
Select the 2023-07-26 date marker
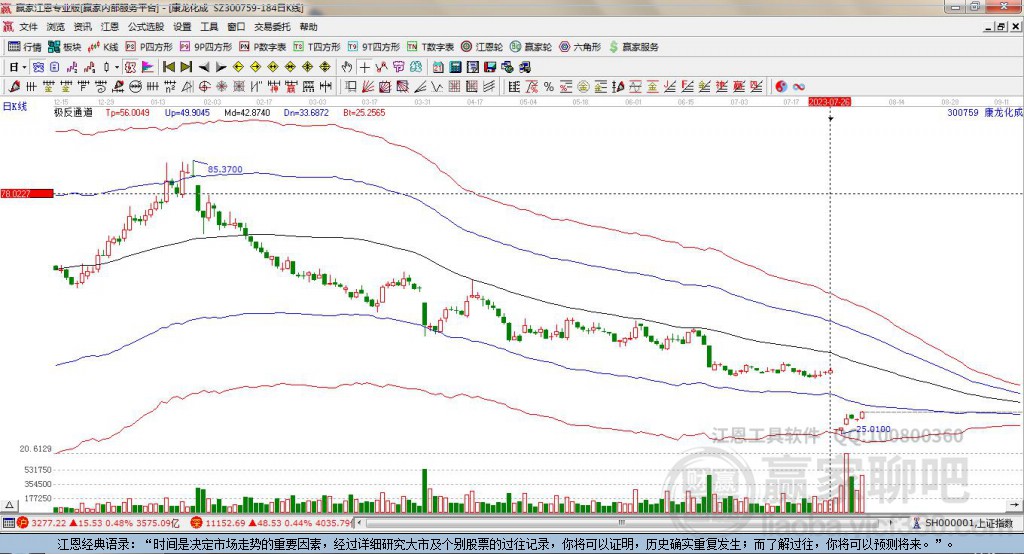click(x=829, y=102)
